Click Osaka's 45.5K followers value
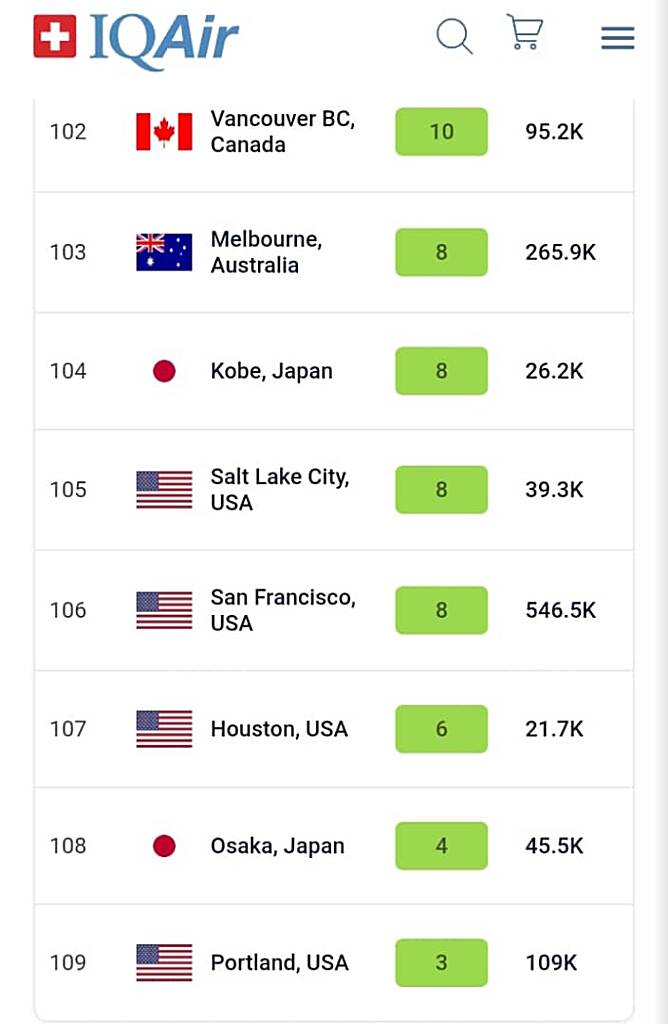This screenshot has width=668, height=1024. click(554, 846)
